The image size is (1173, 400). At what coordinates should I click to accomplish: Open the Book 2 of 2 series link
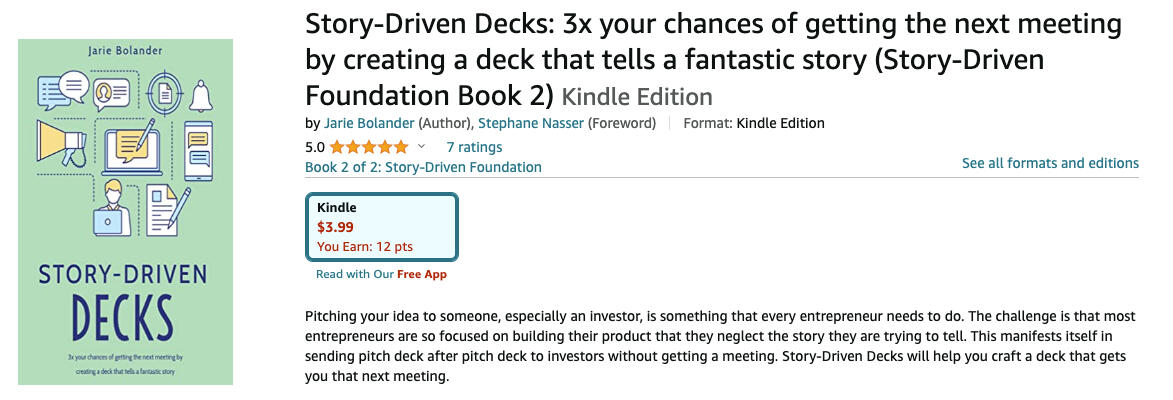point(423,167)
